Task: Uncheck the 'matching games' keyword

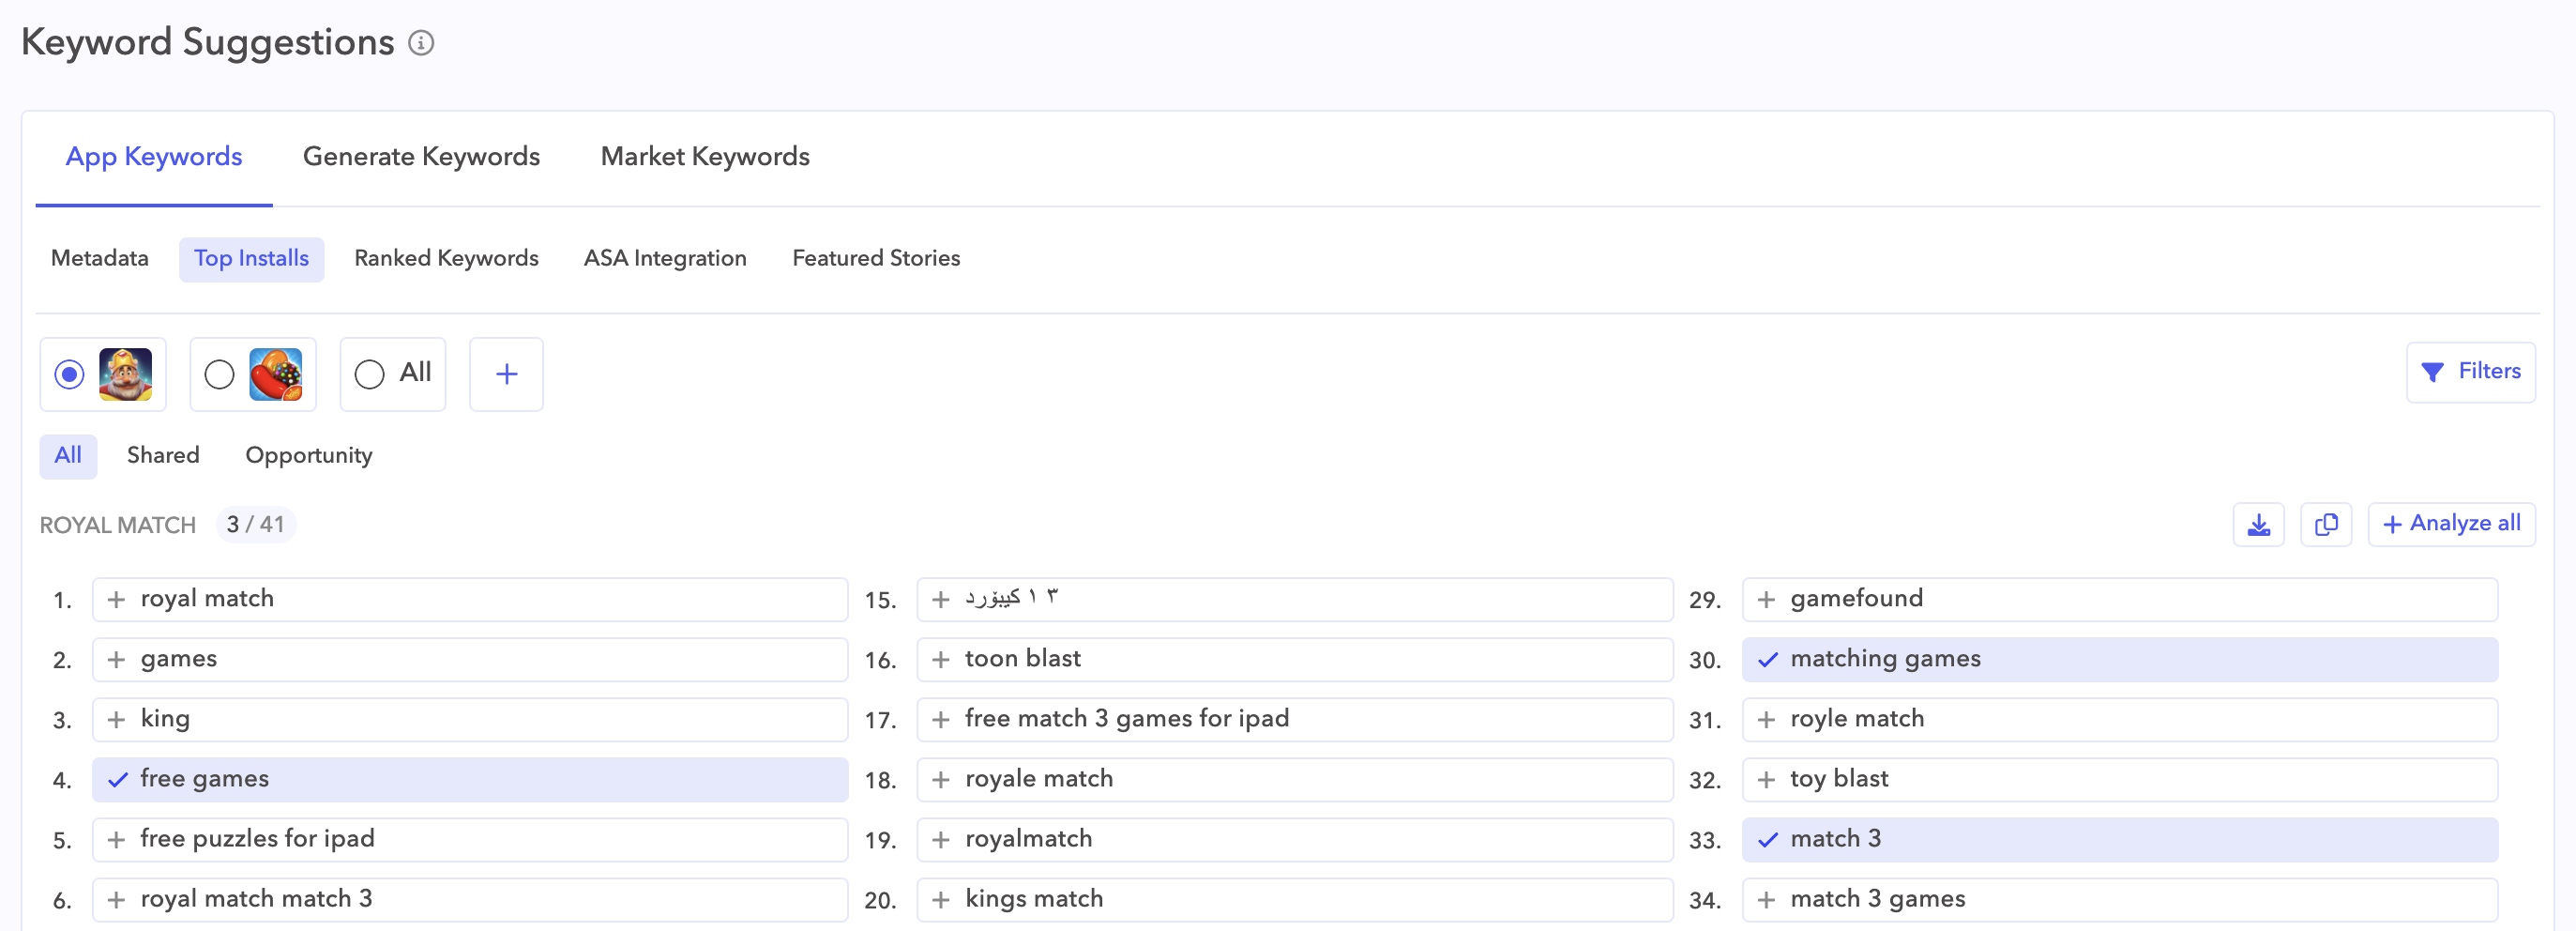Action: tap(1767, 659)
